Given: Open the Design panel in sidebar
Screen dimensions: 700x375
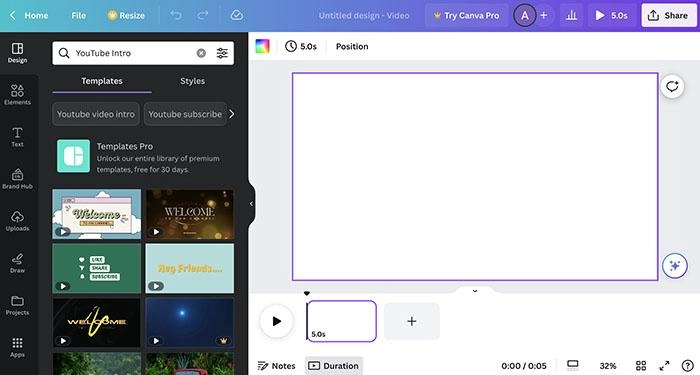Looking at the screenshot, I should coord(17,53).
